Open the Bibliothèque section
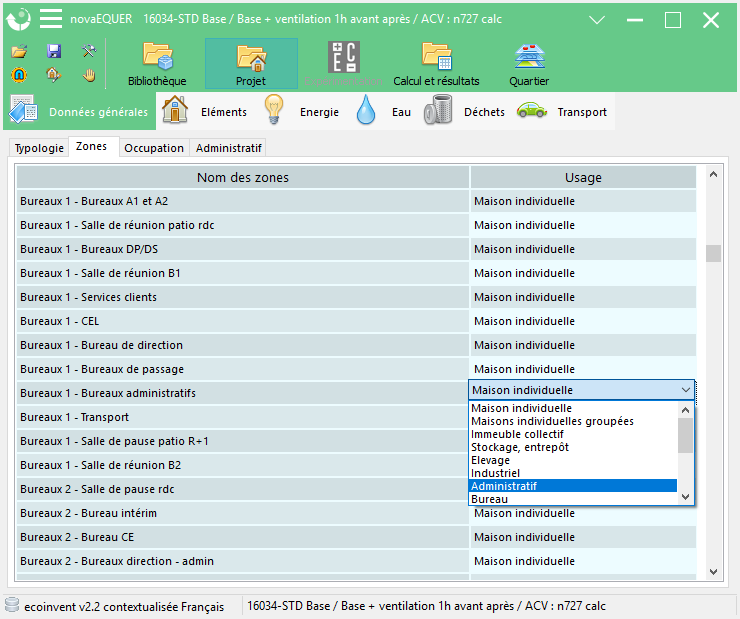This screenshot has height=619, width=740. click(157, 64)
